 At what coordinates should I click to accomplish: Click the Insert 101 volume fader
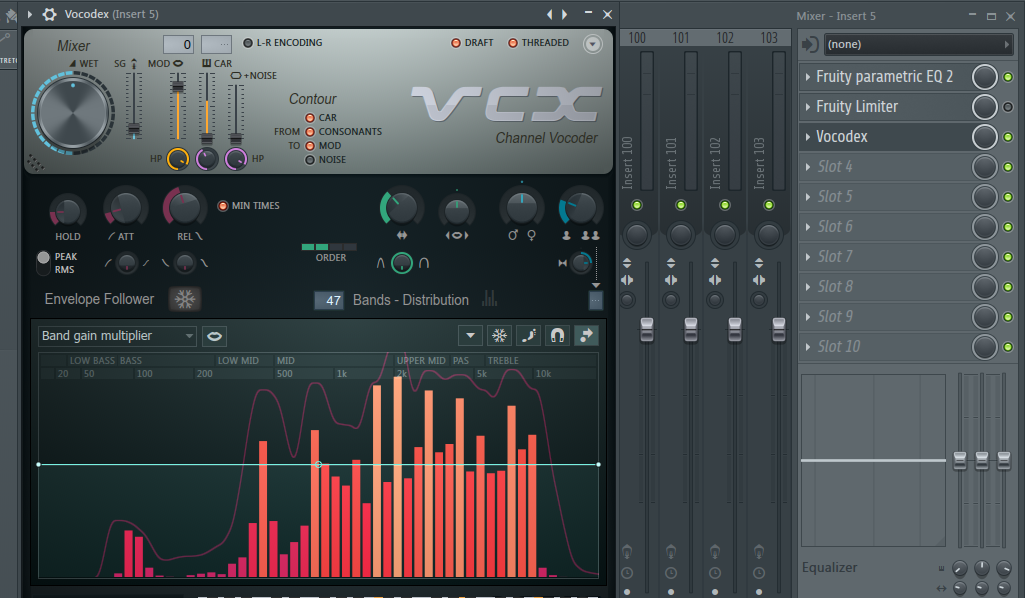[x=691, y=329]
